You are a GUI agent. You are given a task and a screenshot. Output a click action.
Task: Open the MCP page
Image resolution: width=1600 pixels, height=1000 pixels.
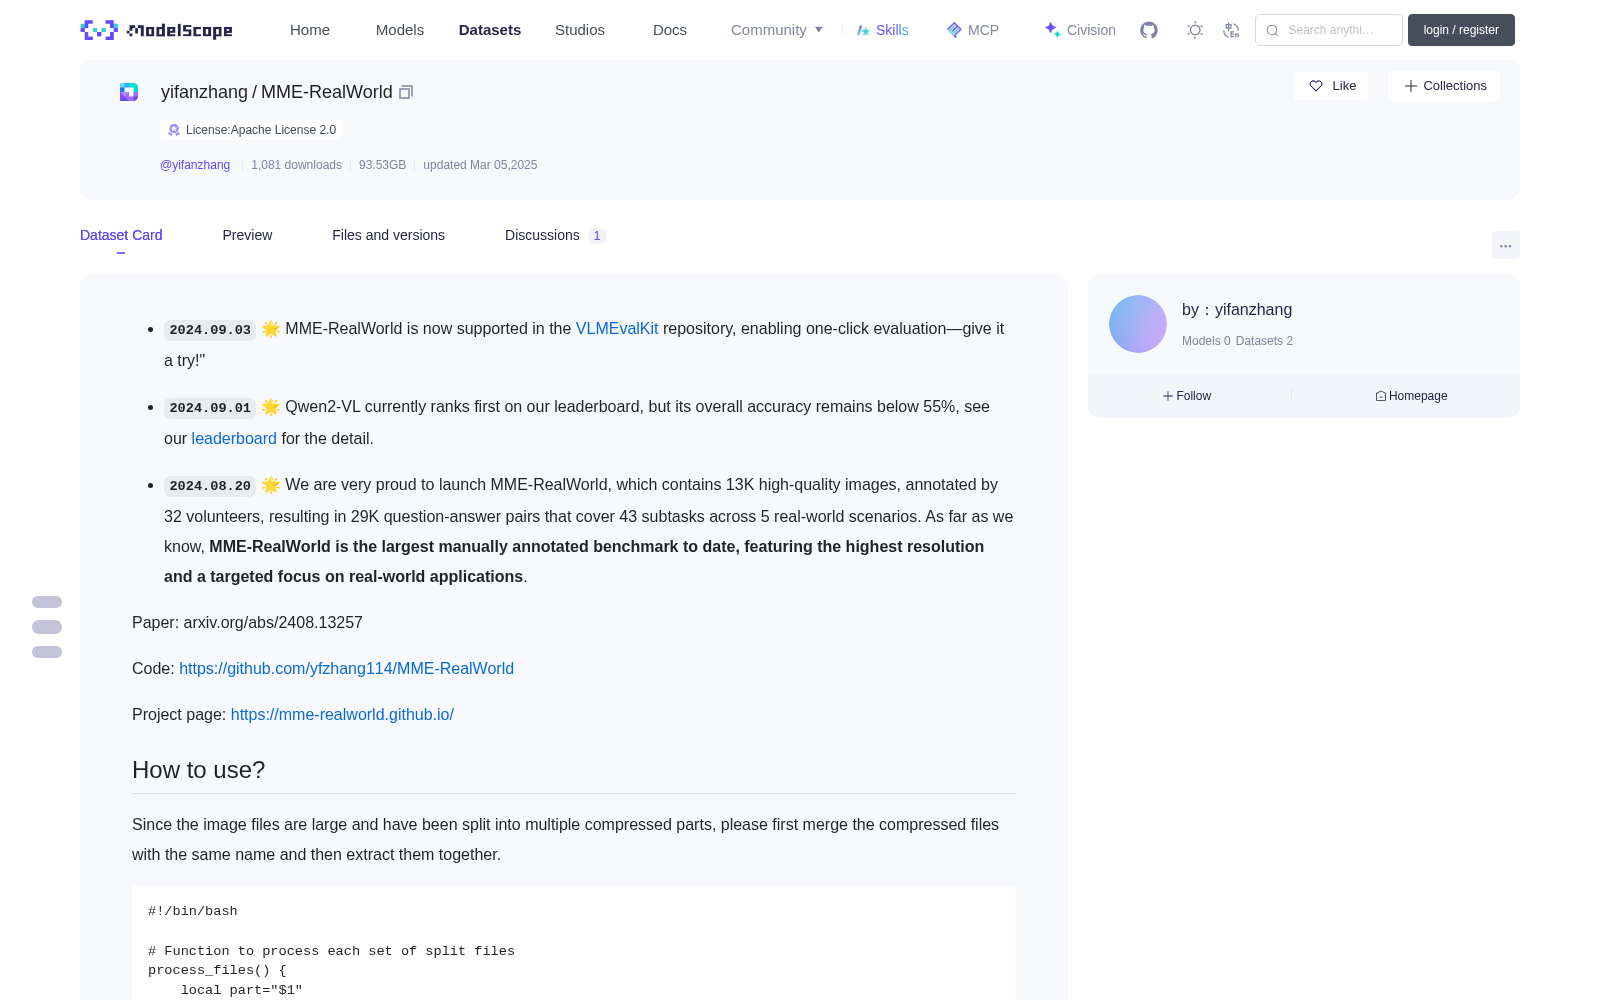point(973,30)
